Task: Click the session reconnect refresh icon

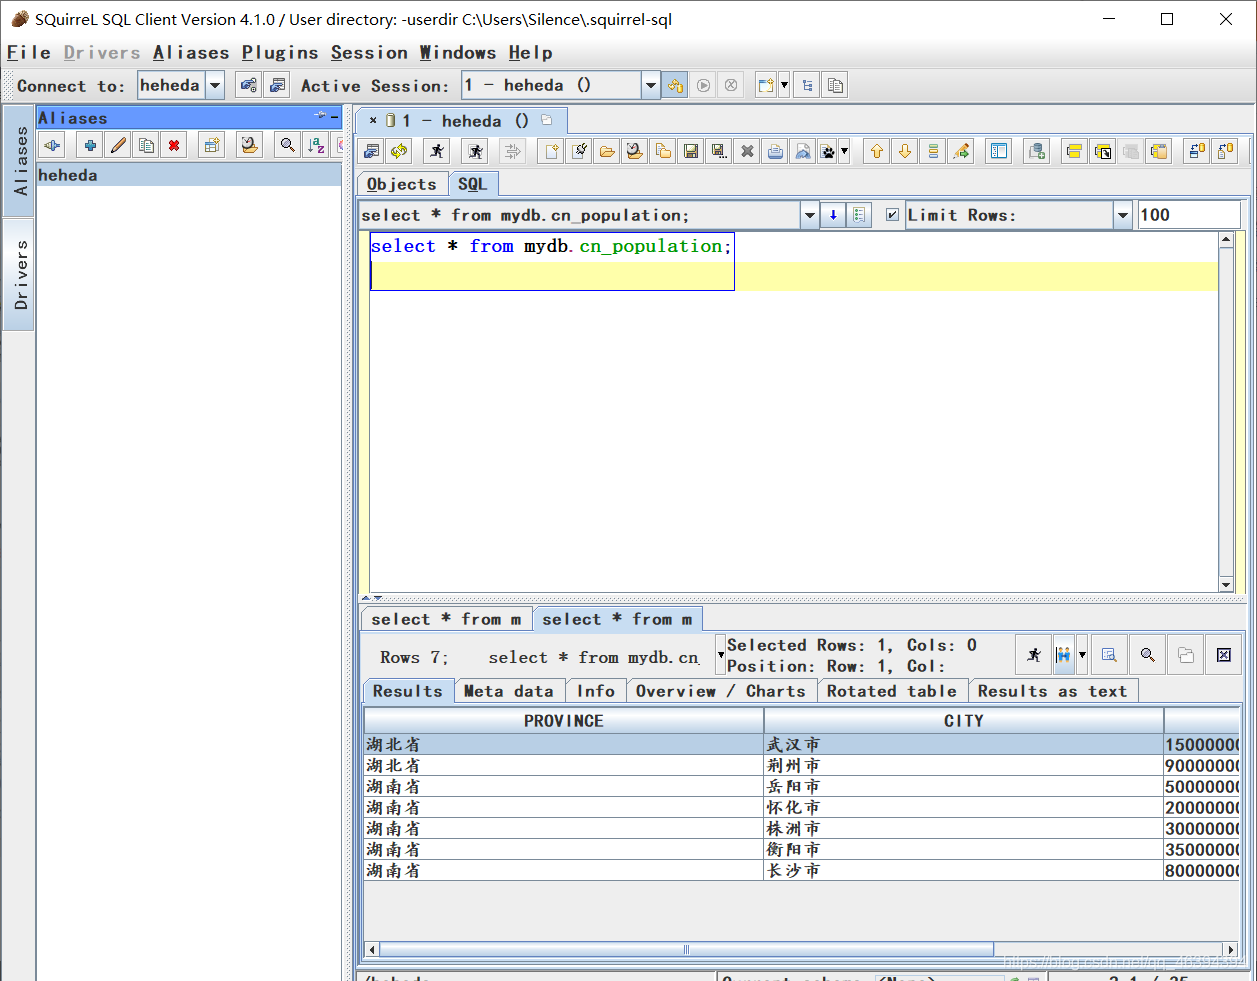Action: [399, 151]
